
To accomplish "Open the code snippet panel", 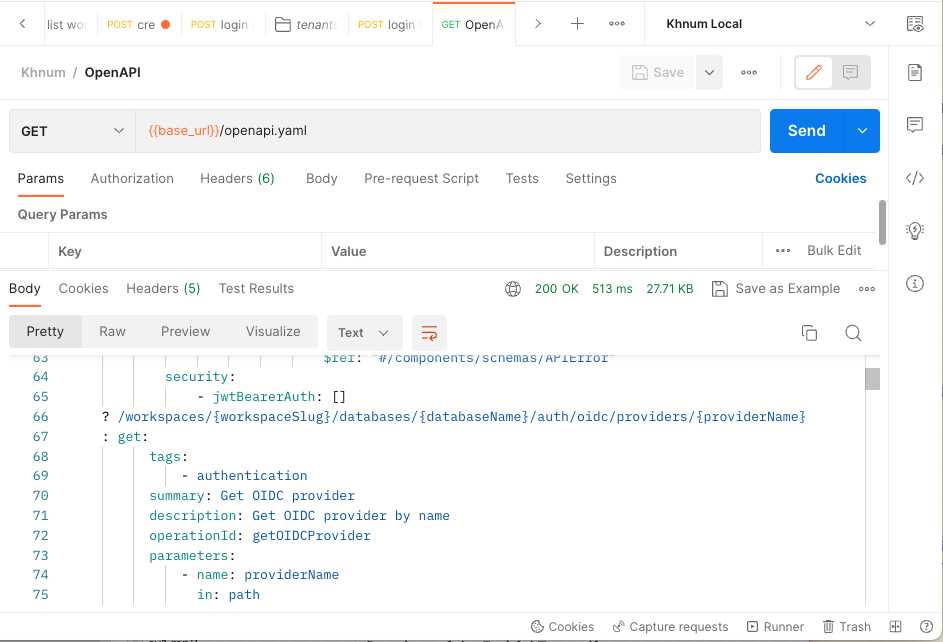I will pos(915,177).
